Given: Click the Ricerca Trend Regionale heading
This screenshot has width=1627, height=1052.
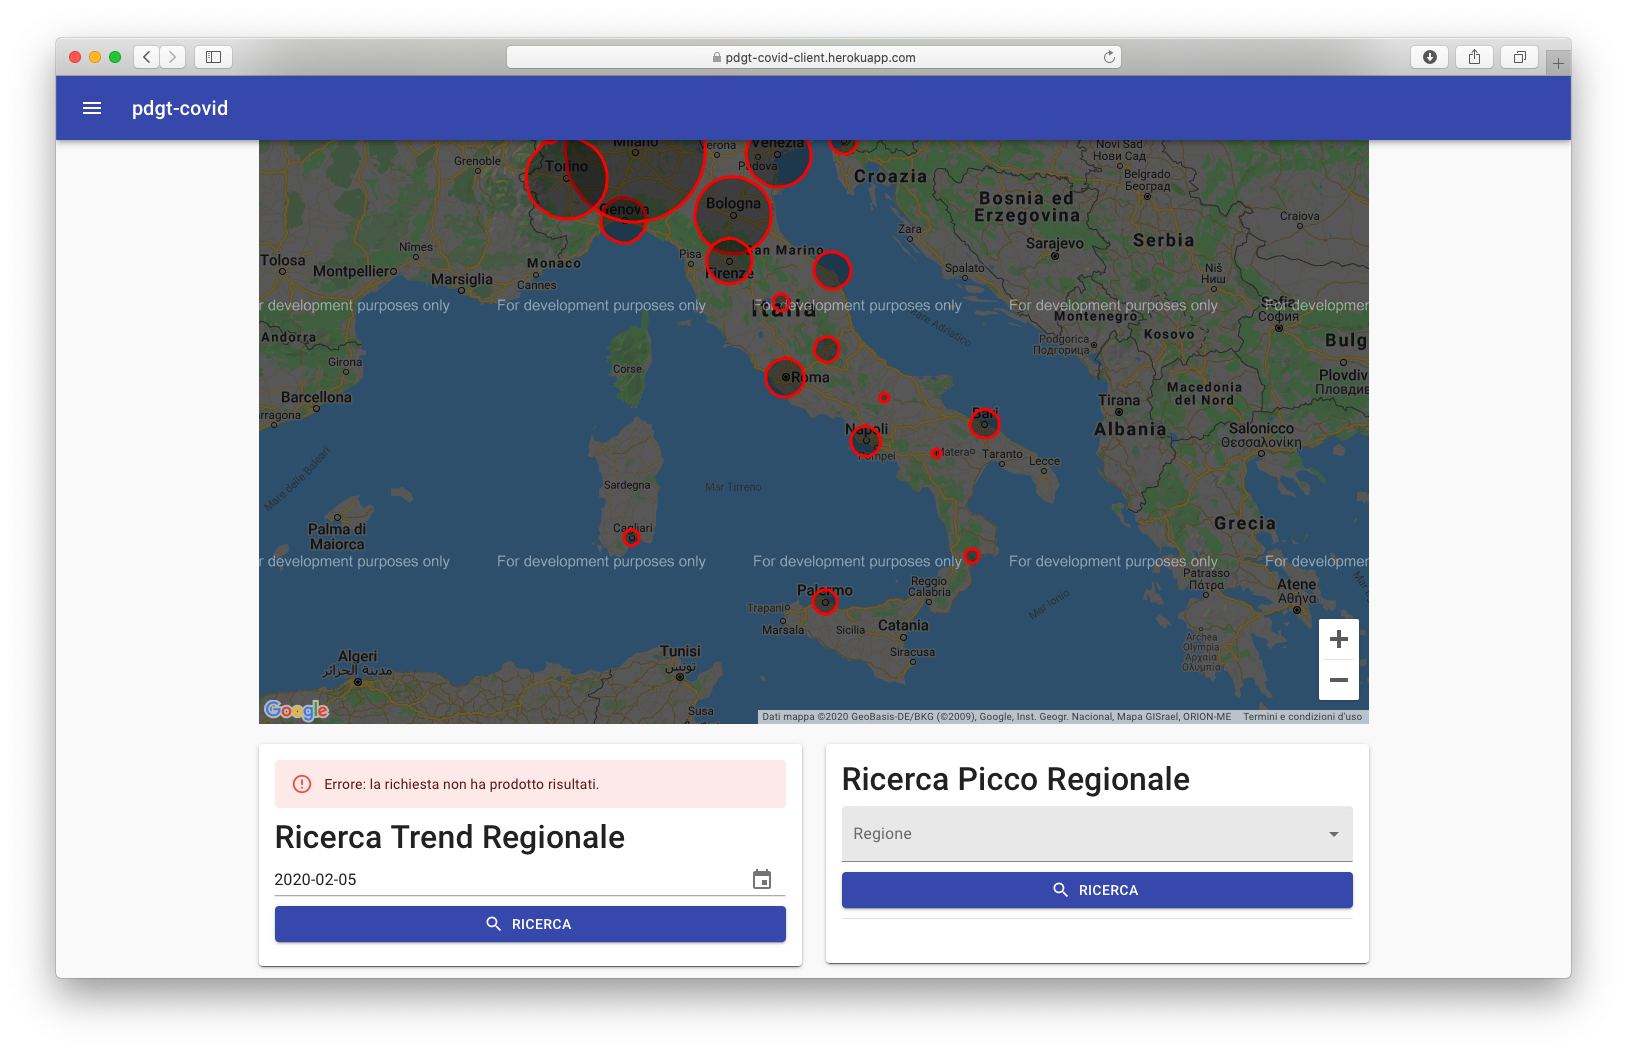Looking at the screenshot, I should coord(450,837).
